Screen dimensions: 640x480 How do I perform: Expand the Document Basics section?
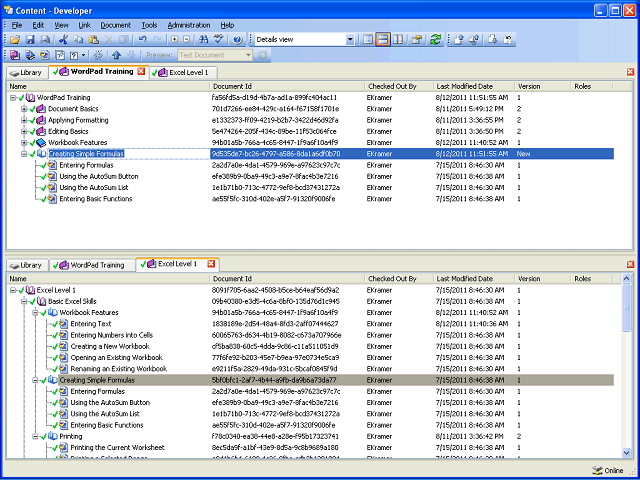pos(24,109)
